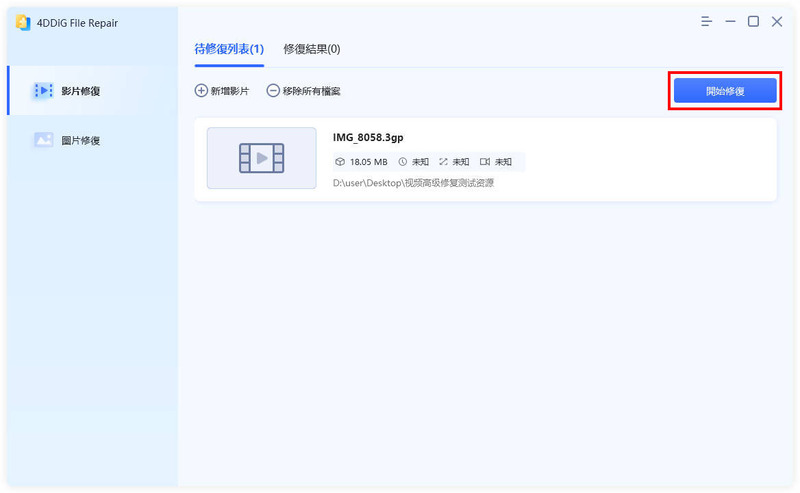Screen dimensions: 800x493
Task: Click the 18.05 MB file size value
Action: tap(368, 162)
